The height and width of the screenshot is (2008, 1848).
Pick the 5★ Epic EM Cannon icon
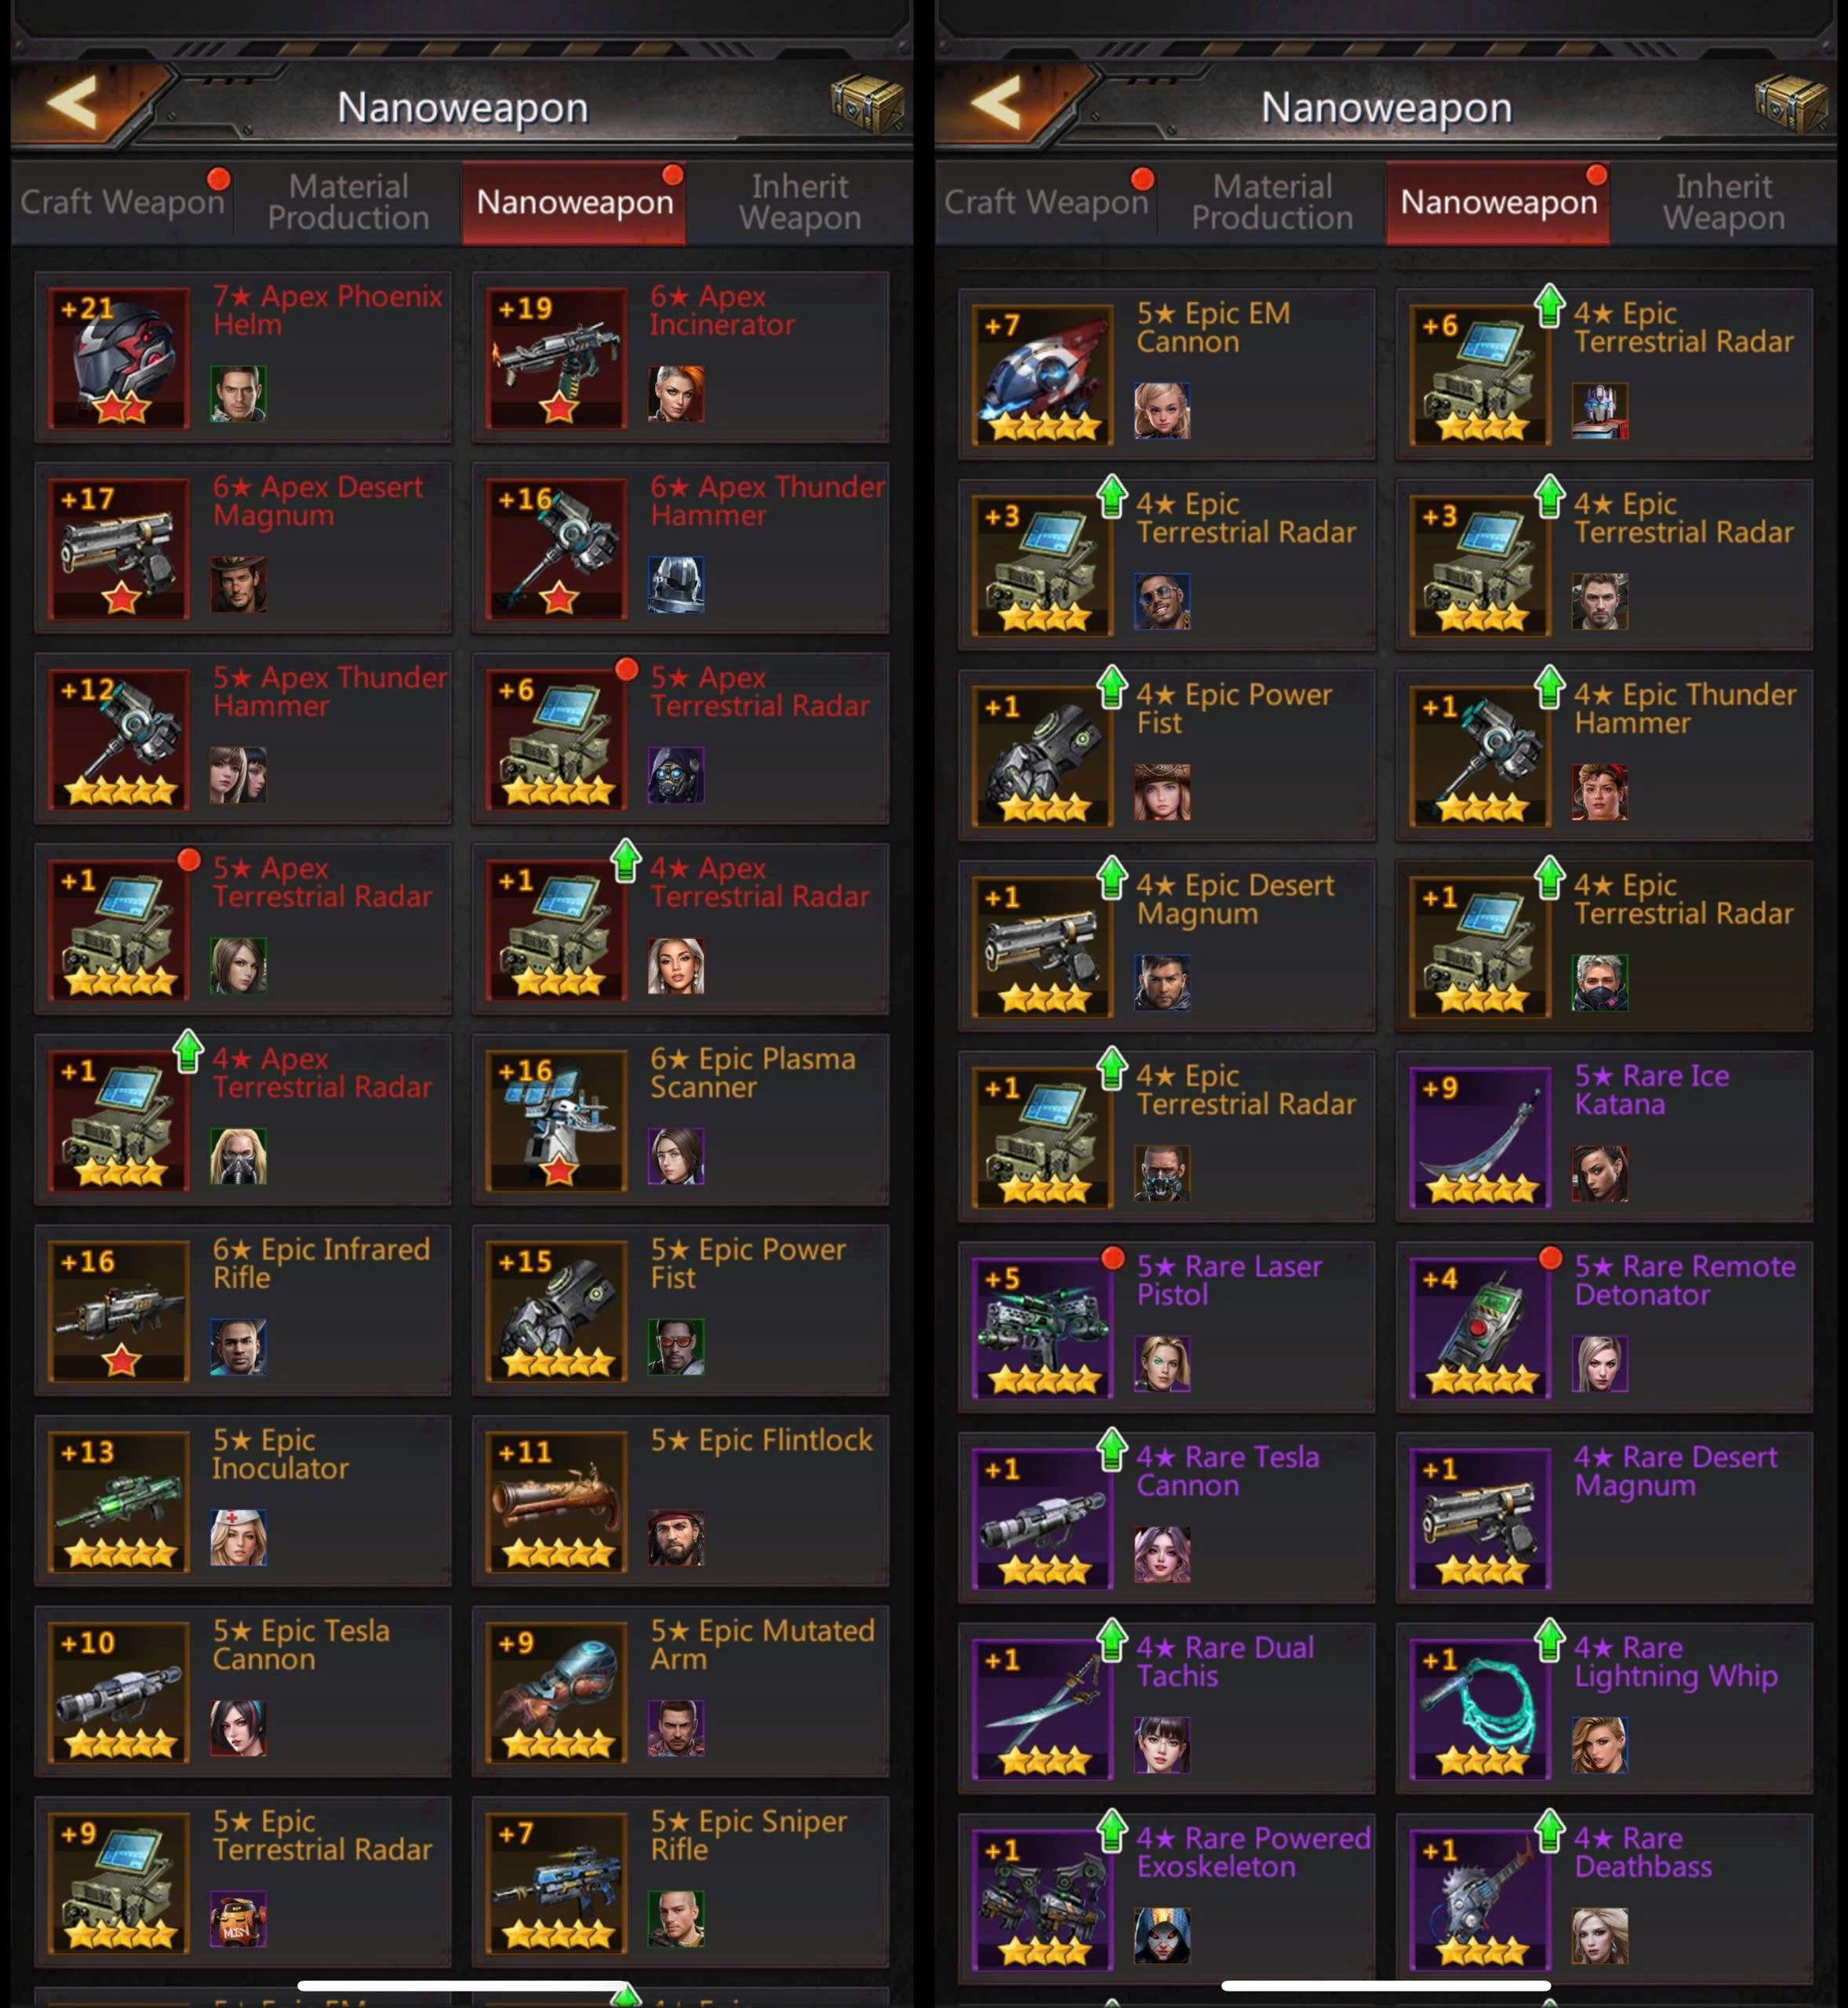coord(1043,375)
